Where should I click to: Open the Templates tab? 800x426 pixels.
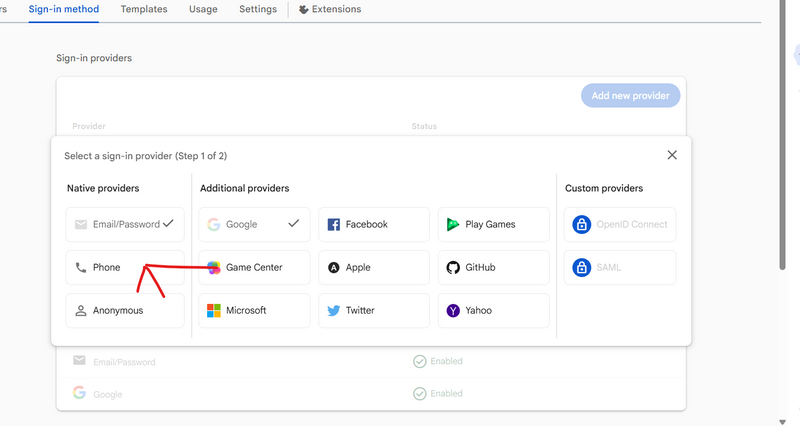click(x=144, y=9)
